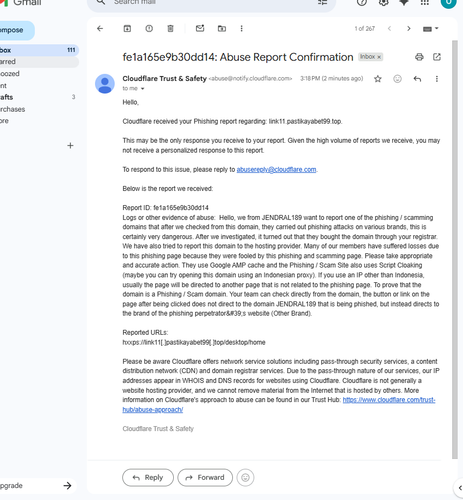Print this email conversation

pyautogui.click(x=419, y=57)
